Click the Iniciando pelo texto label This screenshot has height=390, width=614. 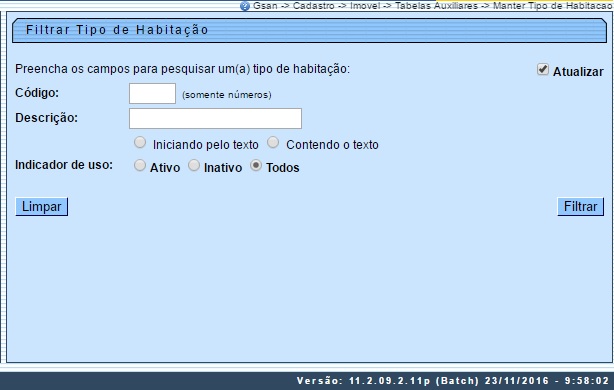pos(206,145)
